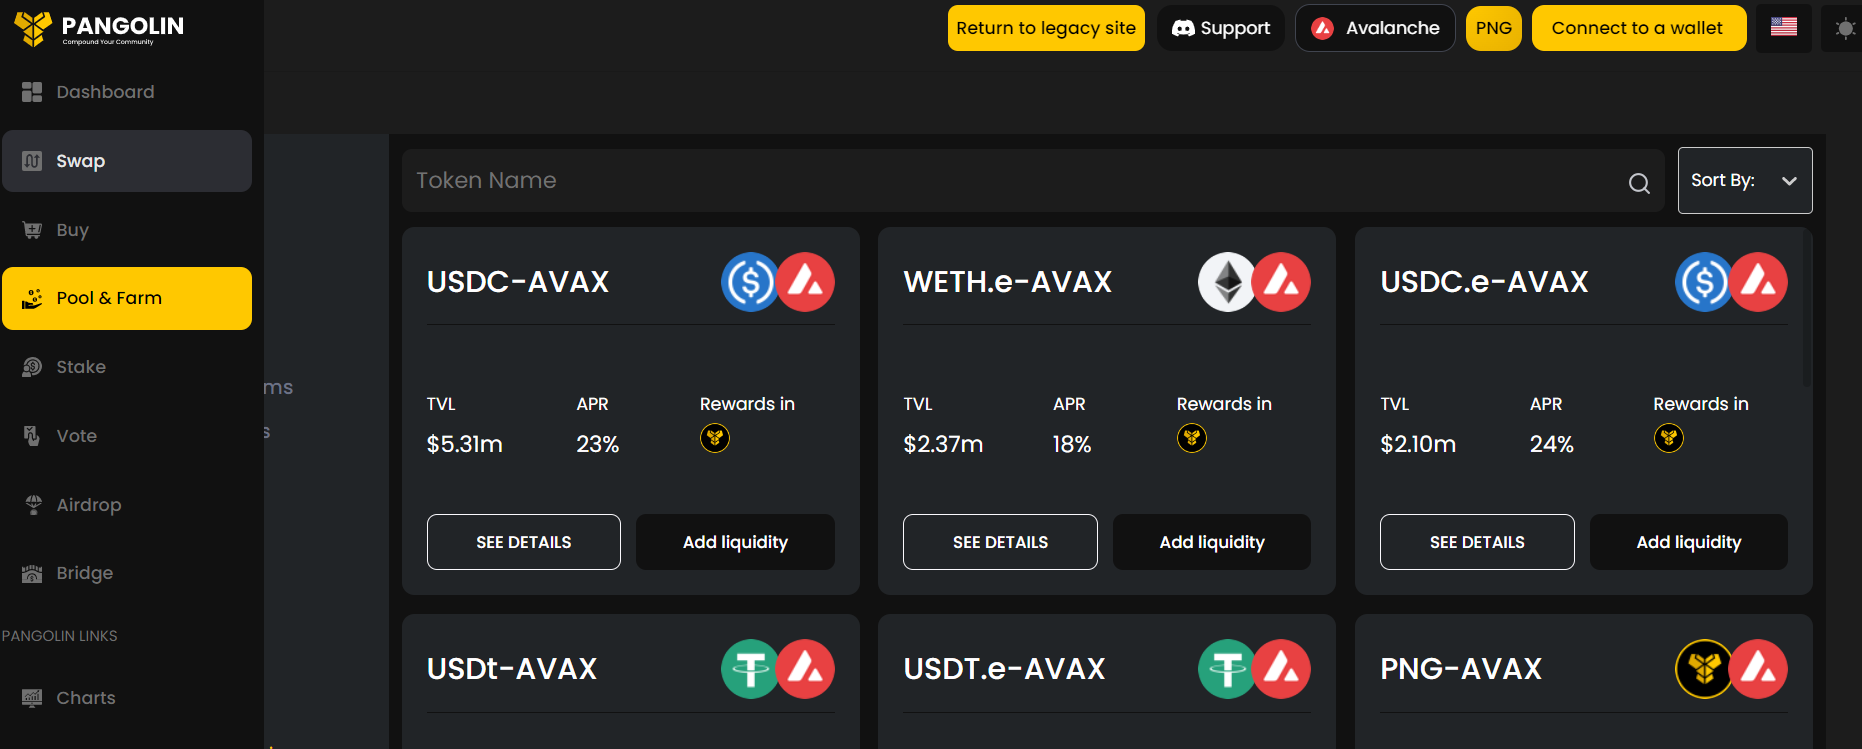
Task: Add liquidity to USDC-AVAX pool
Action: tap(735, 542)
